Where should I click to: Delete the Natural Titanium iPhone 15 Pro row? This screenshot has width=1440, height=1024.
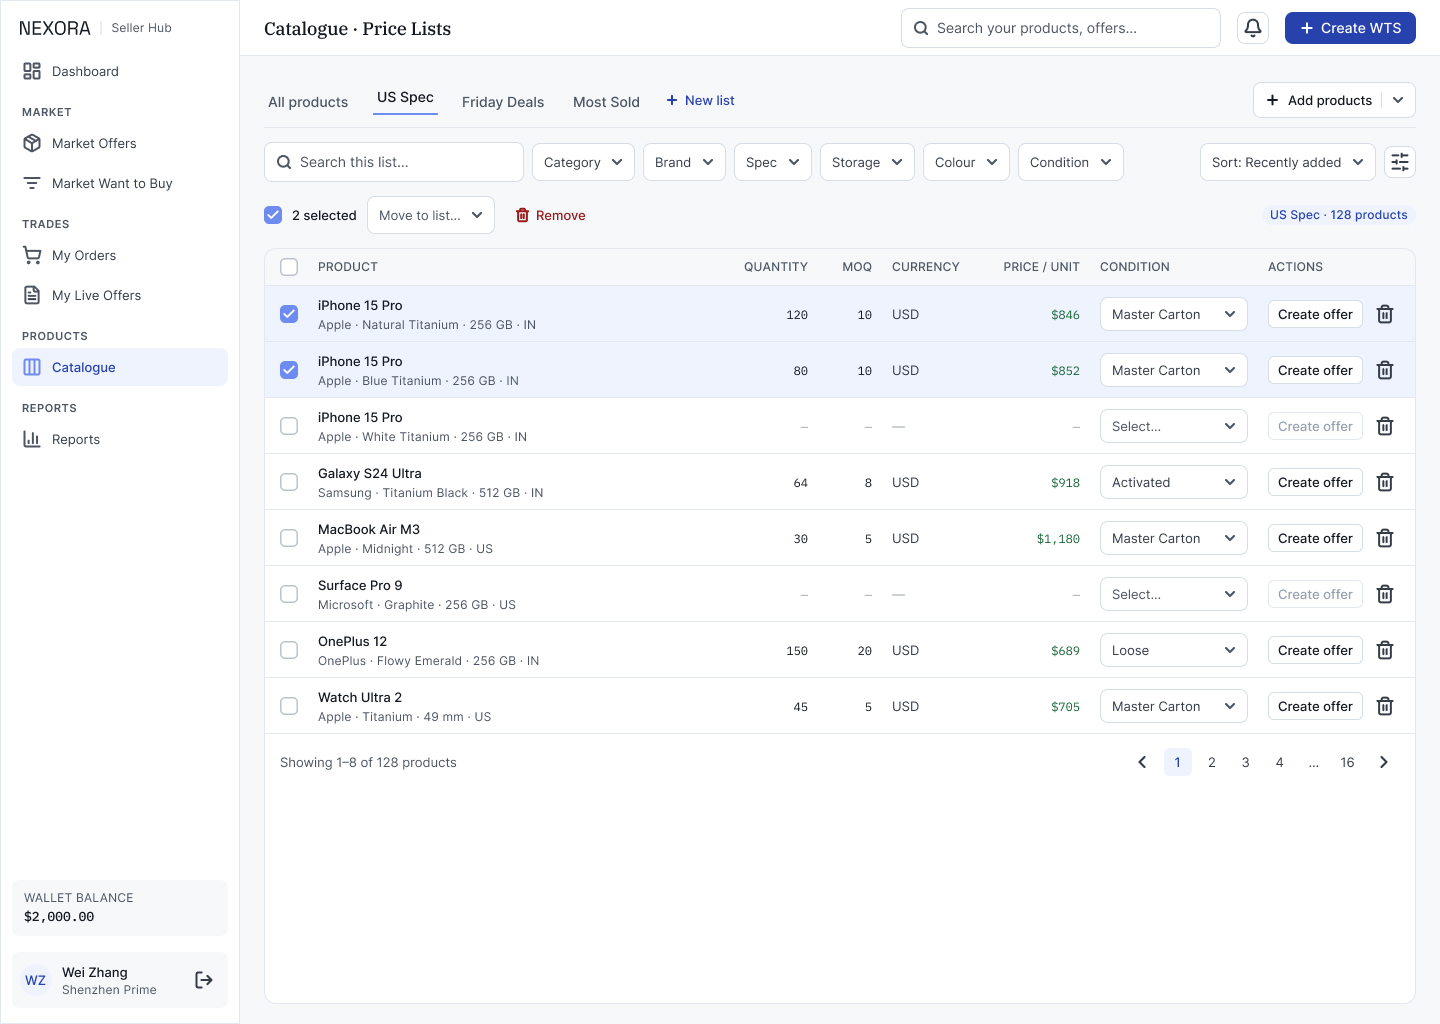click(x=1385, y=314)
